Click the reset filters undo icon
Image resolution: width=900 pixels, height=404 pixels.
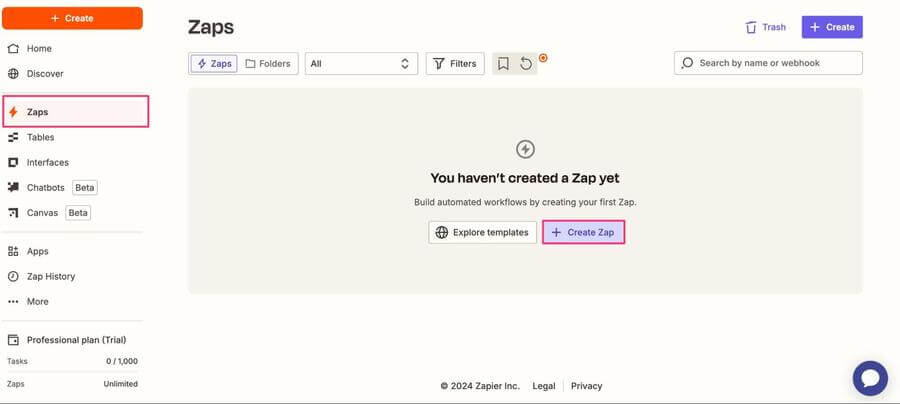tap(526, 64)
